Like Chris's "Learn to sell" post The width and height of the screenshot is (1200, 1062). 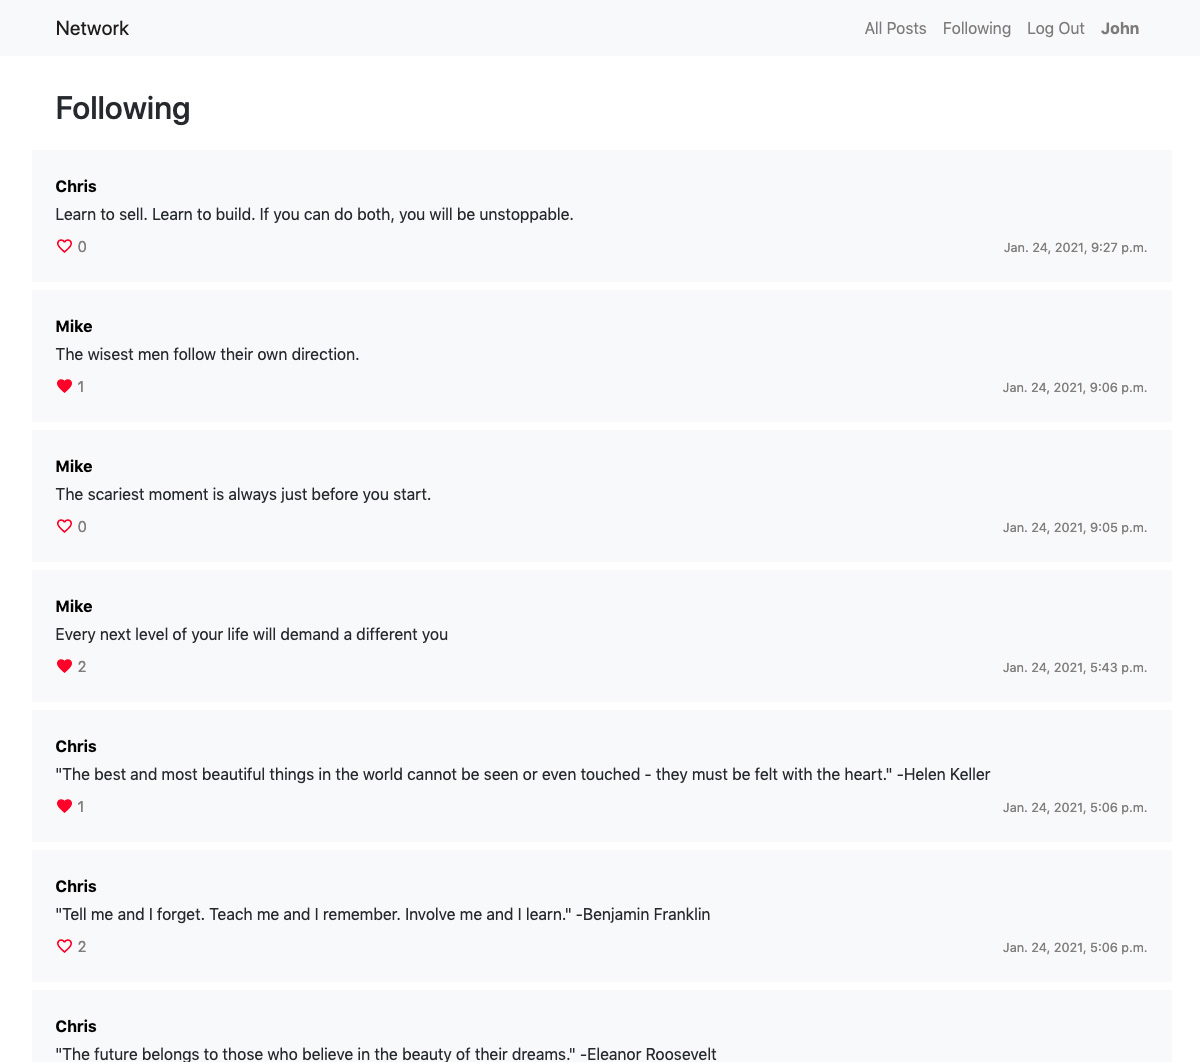coord(64,246)
